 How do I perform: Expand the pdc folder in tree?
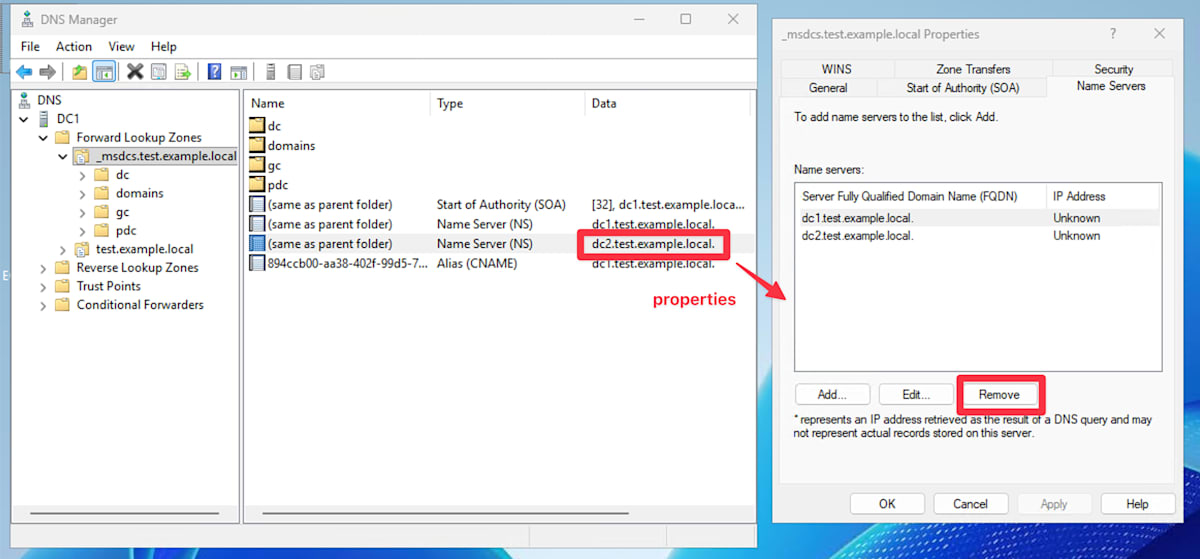click(82, 231)
